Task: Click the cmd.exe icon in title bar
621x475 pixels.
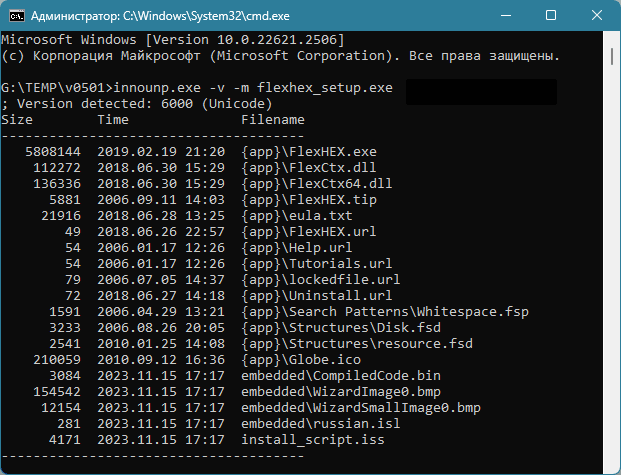Action: pos(17,16)
